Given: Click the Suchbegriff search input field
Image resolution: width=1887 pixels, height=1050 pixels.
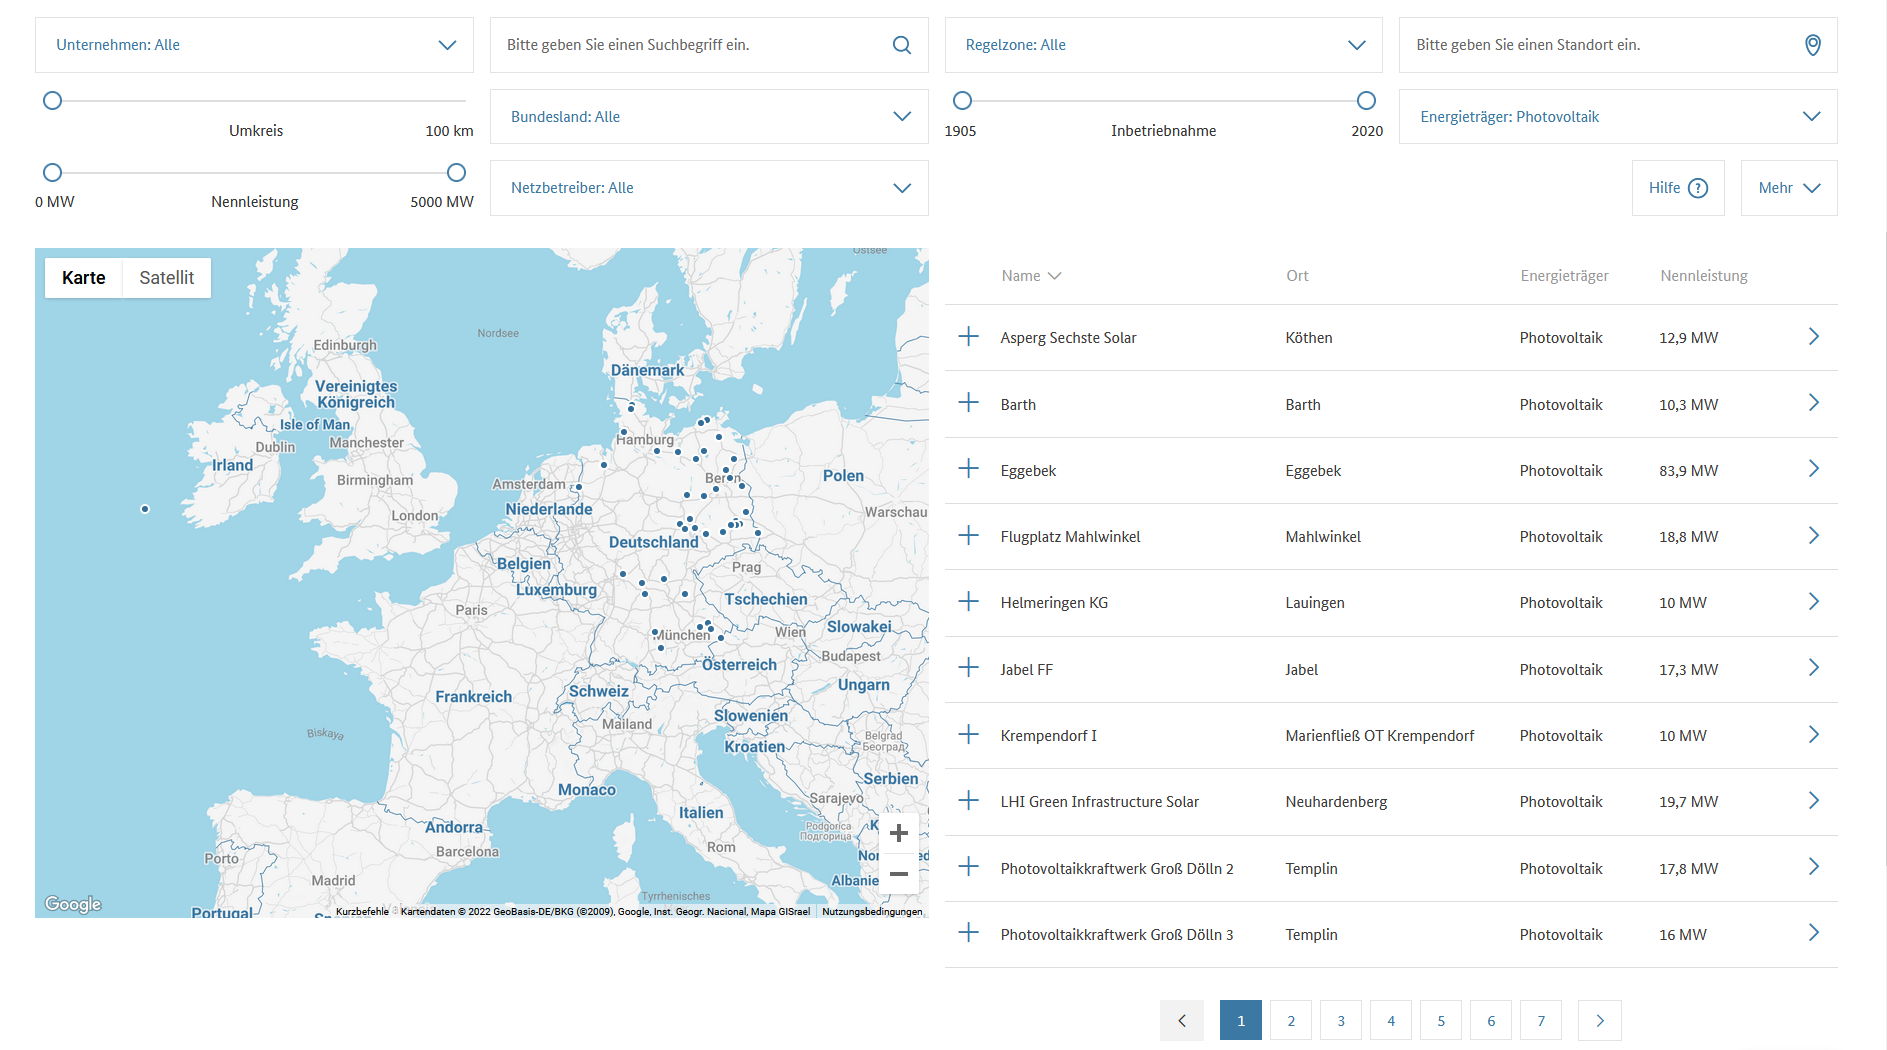Looking at the screenshot, I should pyautogui.click(x=690, y=45).
